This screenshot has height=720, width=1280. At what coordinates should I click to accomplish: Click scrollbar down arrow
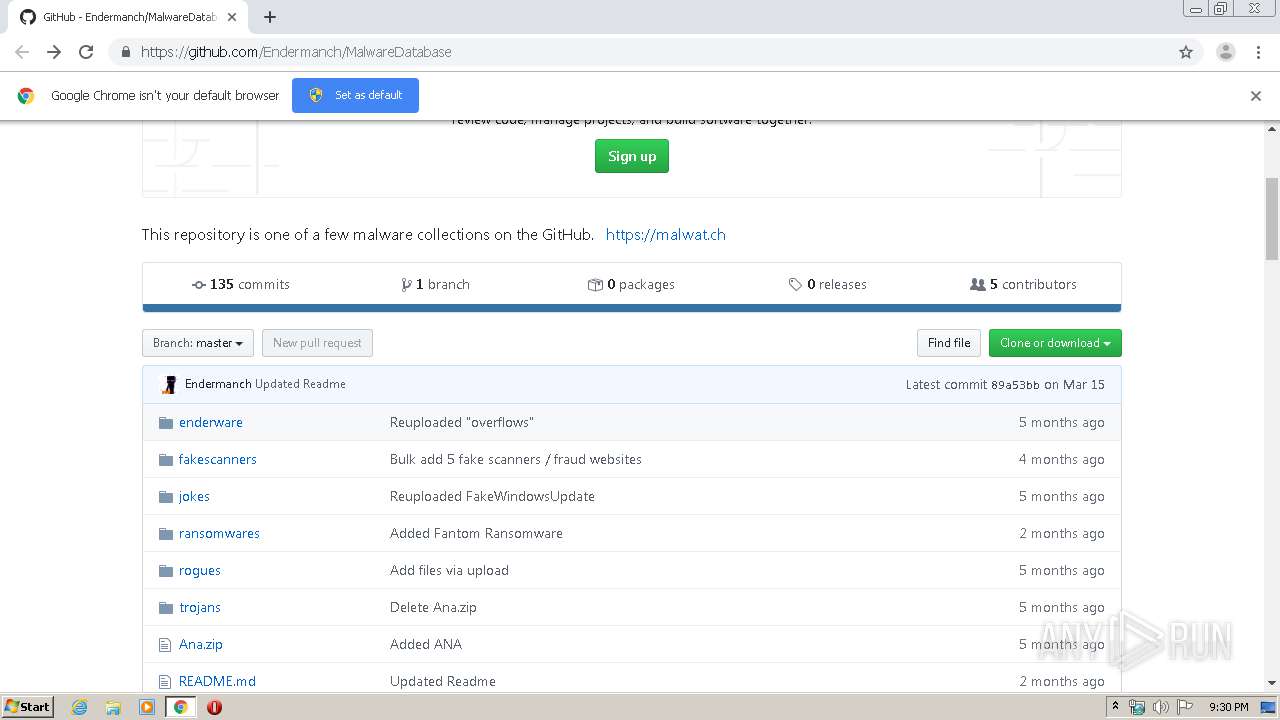pos(1272,683)
